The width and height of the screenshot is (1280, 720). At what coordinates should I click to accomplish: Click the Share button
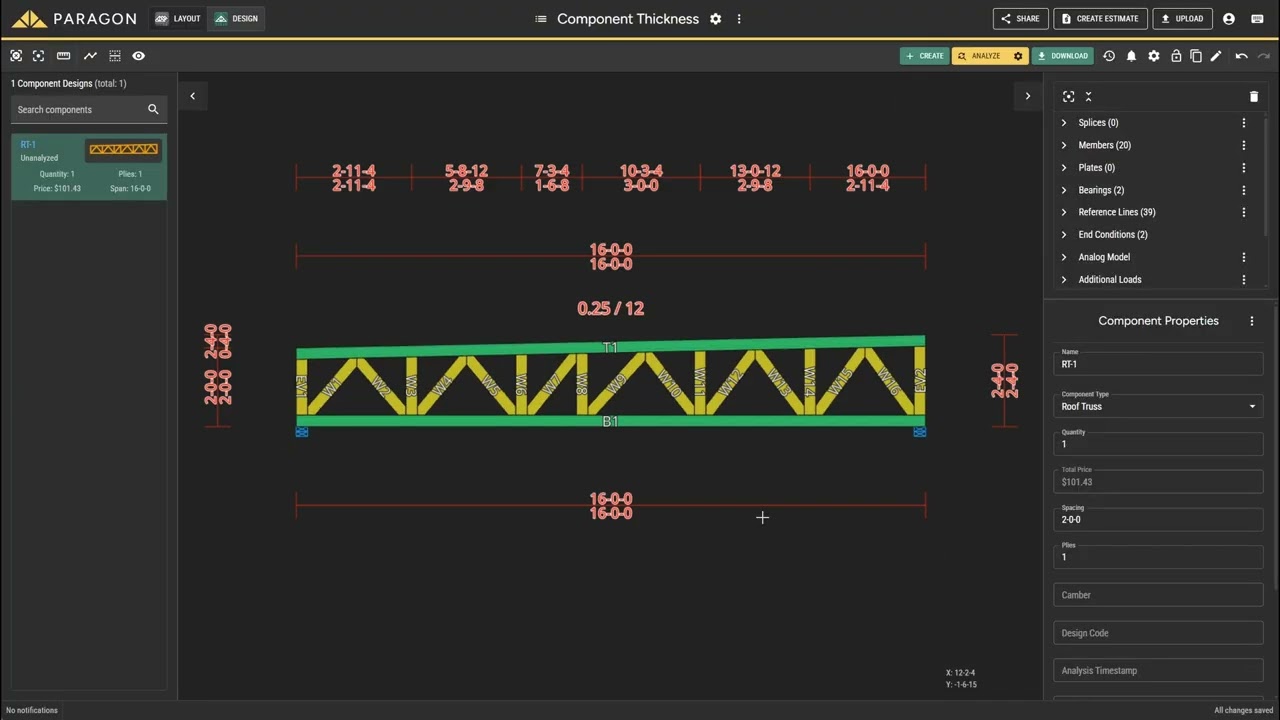click(x=1020, y=19)
